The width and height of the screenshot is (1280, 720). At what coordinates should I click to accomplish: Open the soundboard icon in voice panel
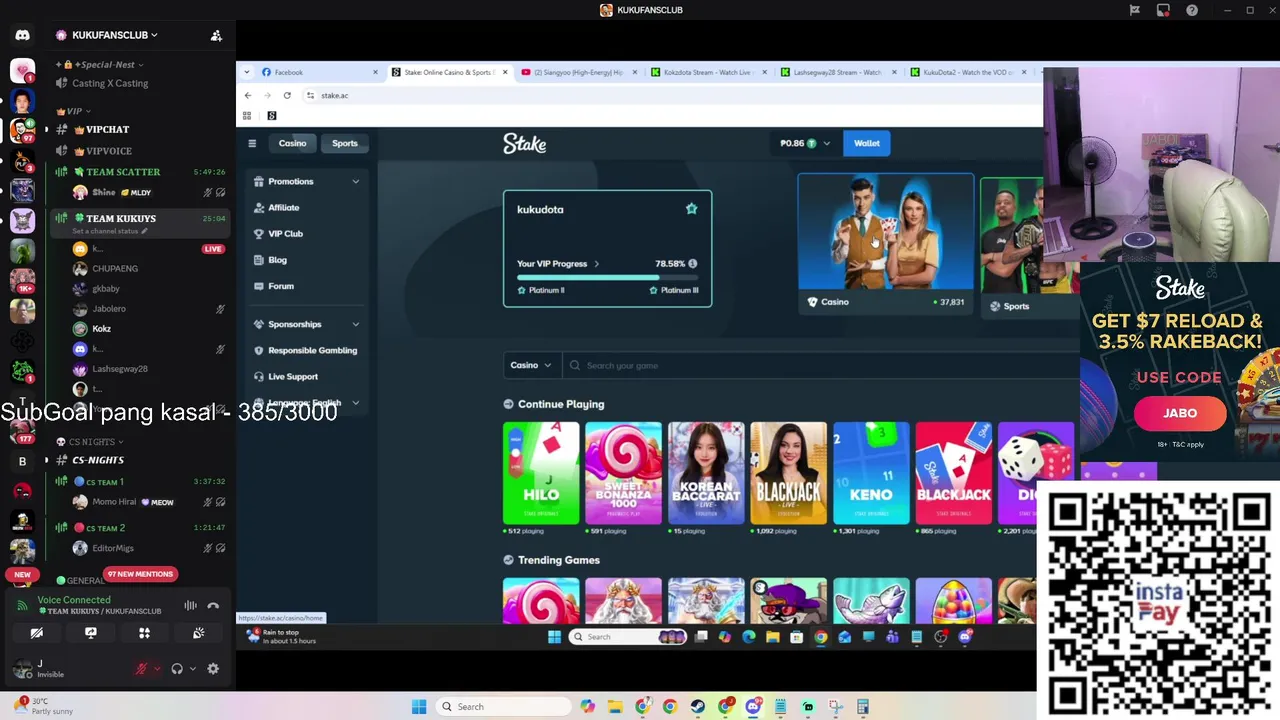pos(198,633)
